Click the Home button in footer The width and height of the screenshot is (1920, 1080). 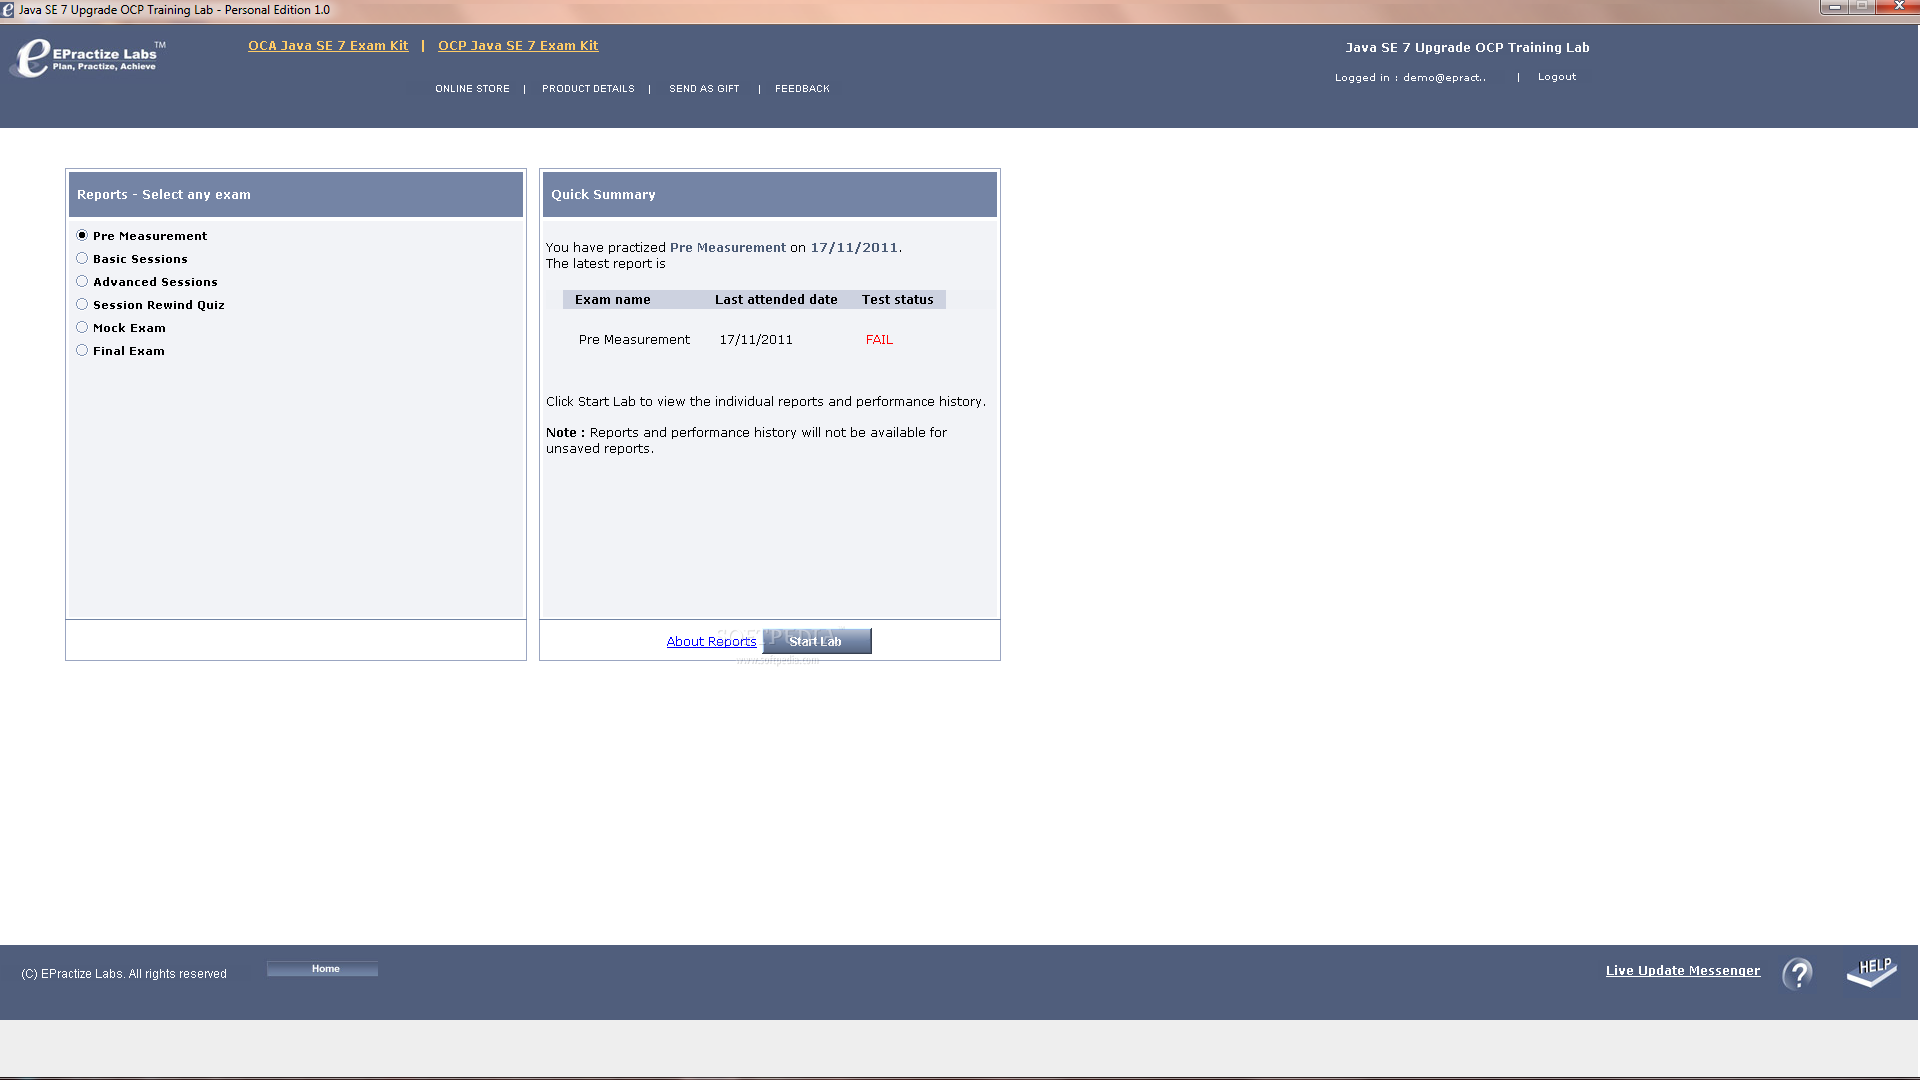coord(322,969)
